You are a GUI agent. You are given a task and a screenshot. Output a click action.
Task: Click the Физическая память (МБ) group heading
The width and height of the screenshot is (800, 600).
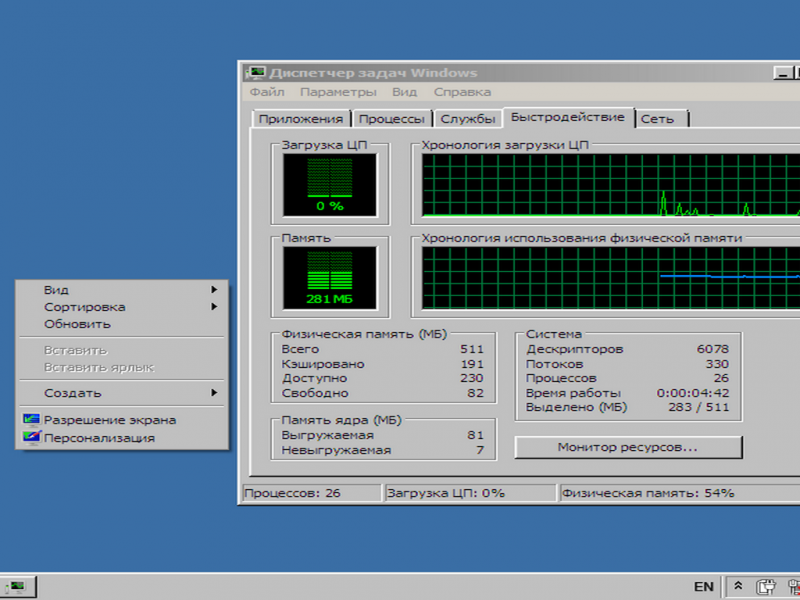coord(364,334)
